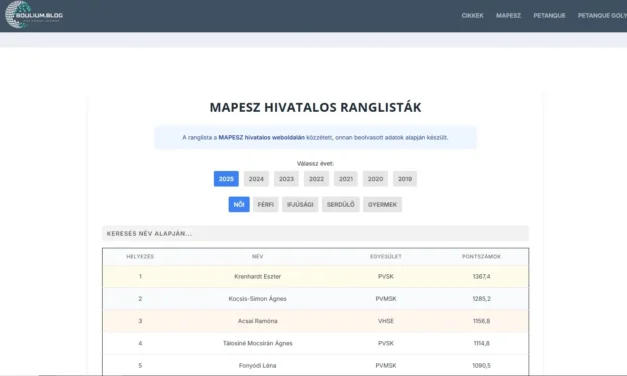Select player Krenhardt Eszter
The width and height of the screenshot is (627, 376).
(x=258, y=276)
